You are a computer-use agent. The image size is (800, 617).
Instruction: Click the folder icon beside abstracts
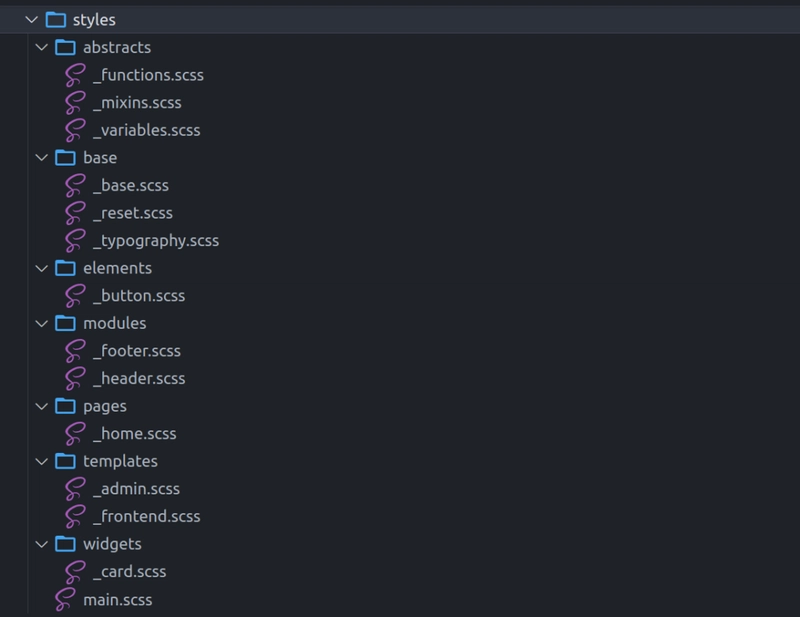point(65,47)
